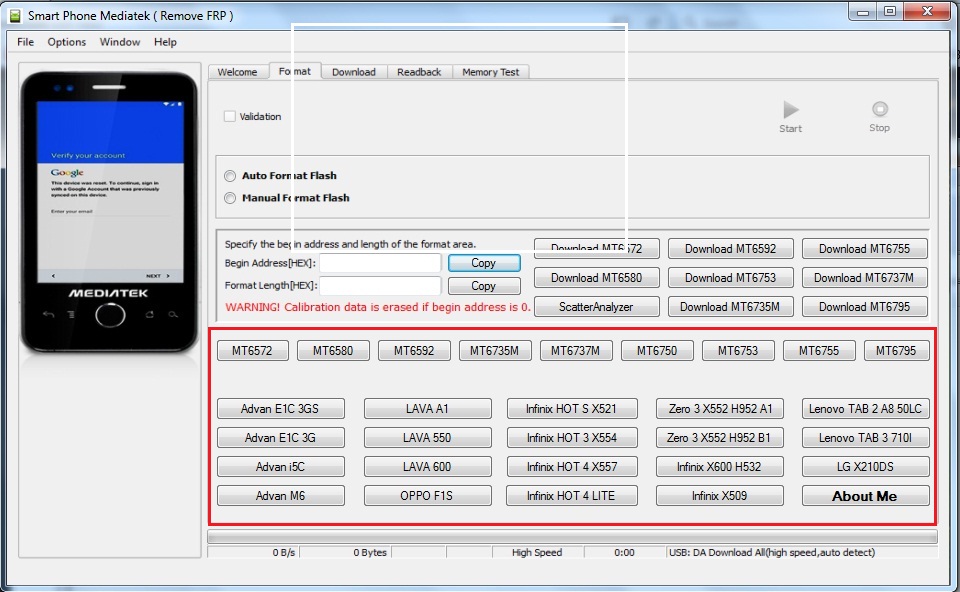
Task: Click the Download MT6580 button
Action: click(x=597, y=278)
